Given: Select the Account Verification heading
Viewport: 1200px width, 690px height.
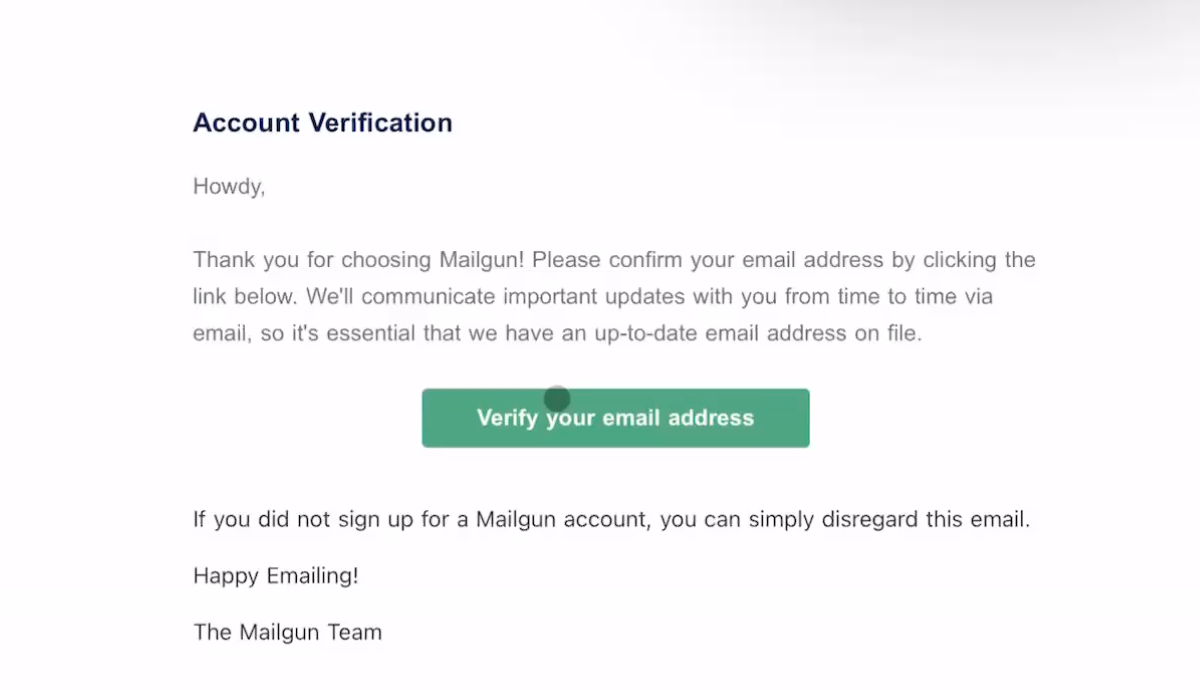Looking at the screenshot, I should (x=322, y=122).
